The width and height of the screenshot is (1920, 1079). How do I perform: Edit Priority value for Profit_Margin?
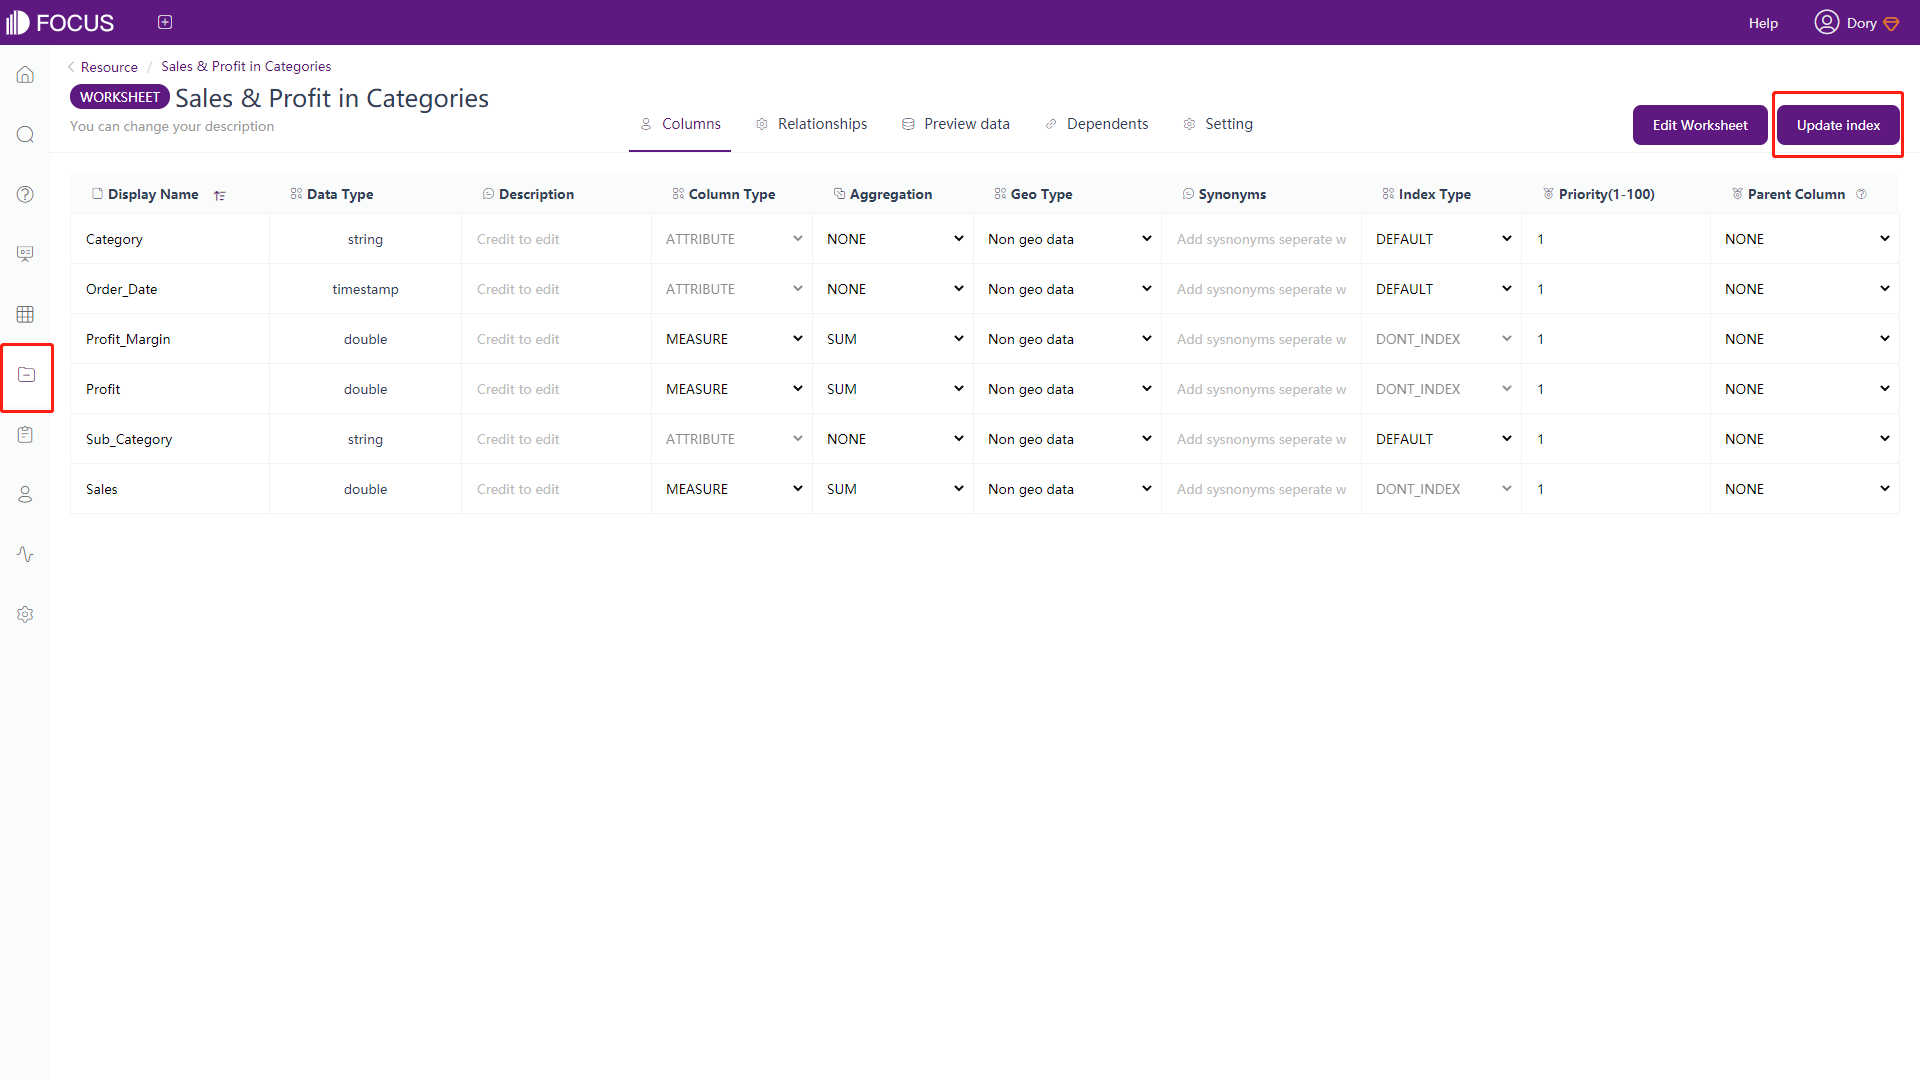pyautogui.click(x=1616, y=339)
